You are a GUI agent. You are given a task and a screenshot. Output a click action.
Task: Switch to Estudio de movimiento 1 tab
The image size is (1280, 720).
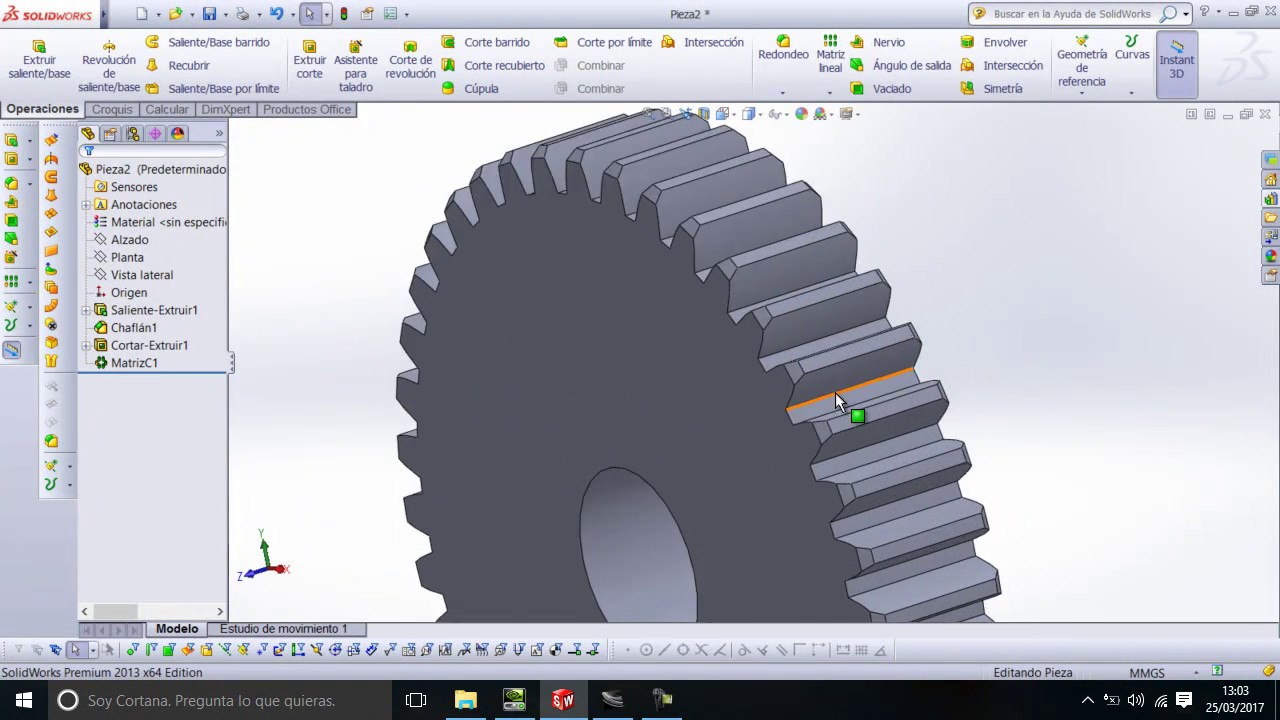tap(284, 629)
